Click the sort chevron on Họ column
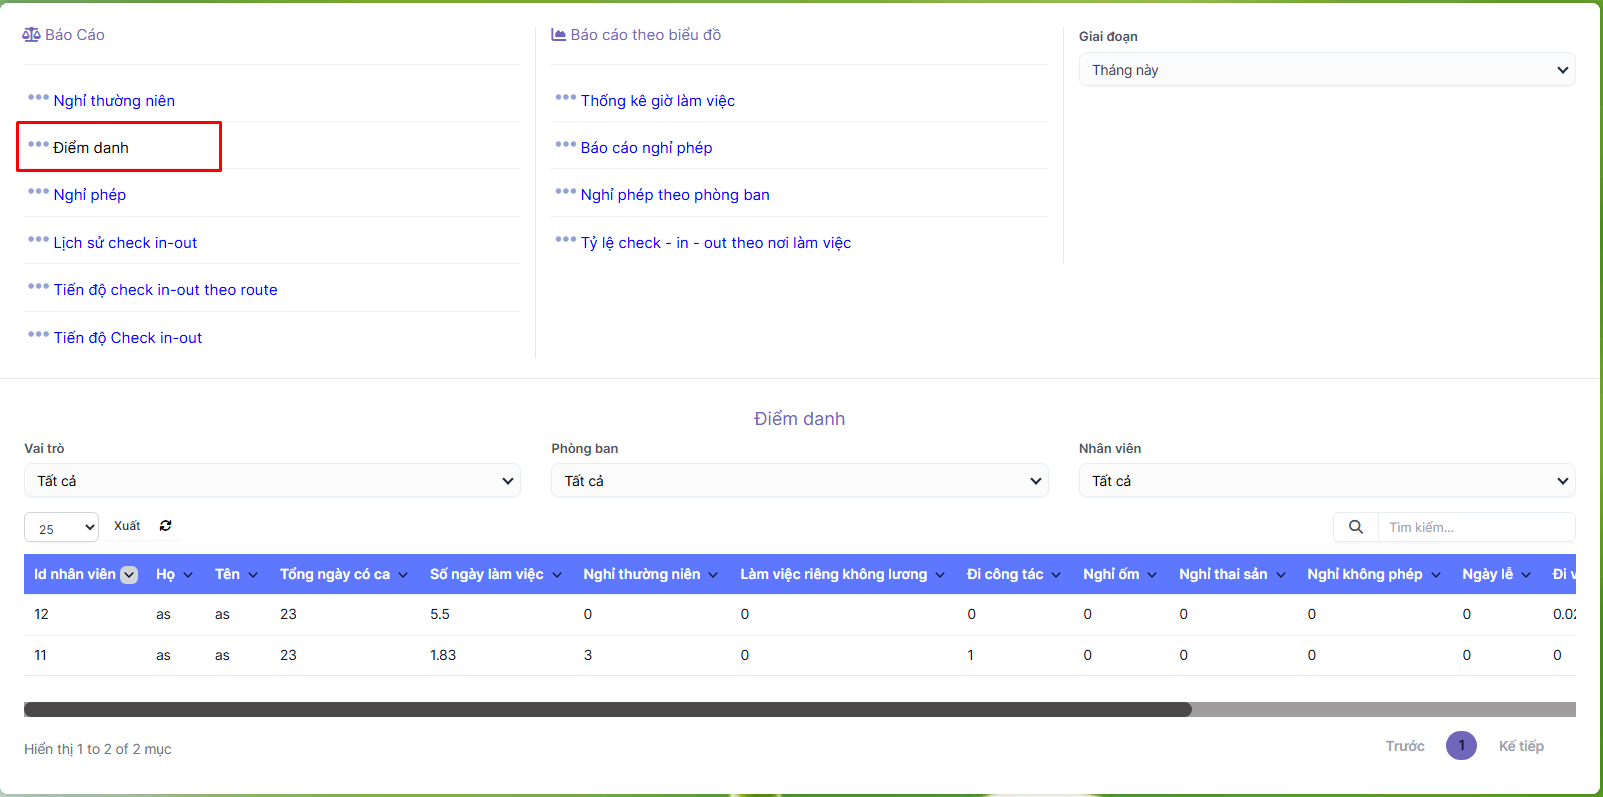This screenshot has height=797, width=1603. 188,575
